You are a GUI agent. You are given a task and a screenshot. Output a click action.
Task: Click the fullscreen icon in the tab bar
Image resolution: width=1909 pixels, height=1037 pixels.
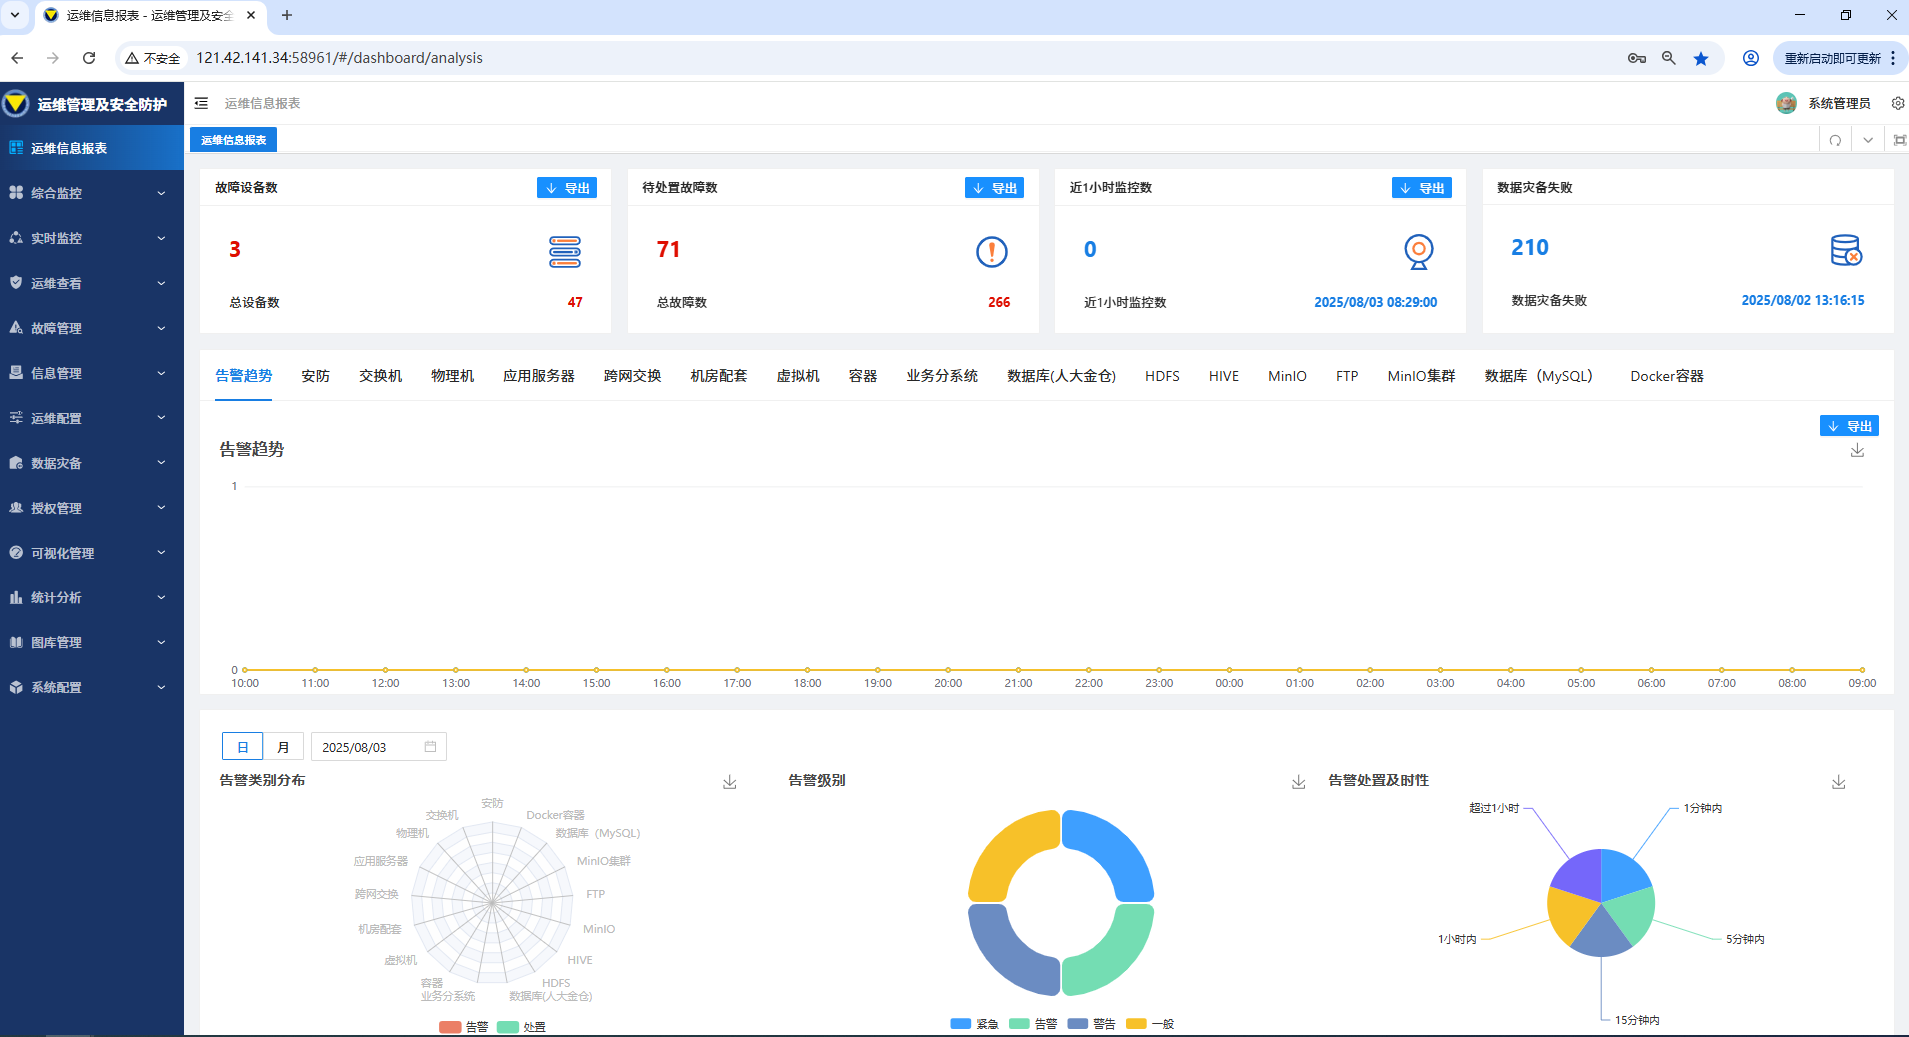click(1899, 140)
